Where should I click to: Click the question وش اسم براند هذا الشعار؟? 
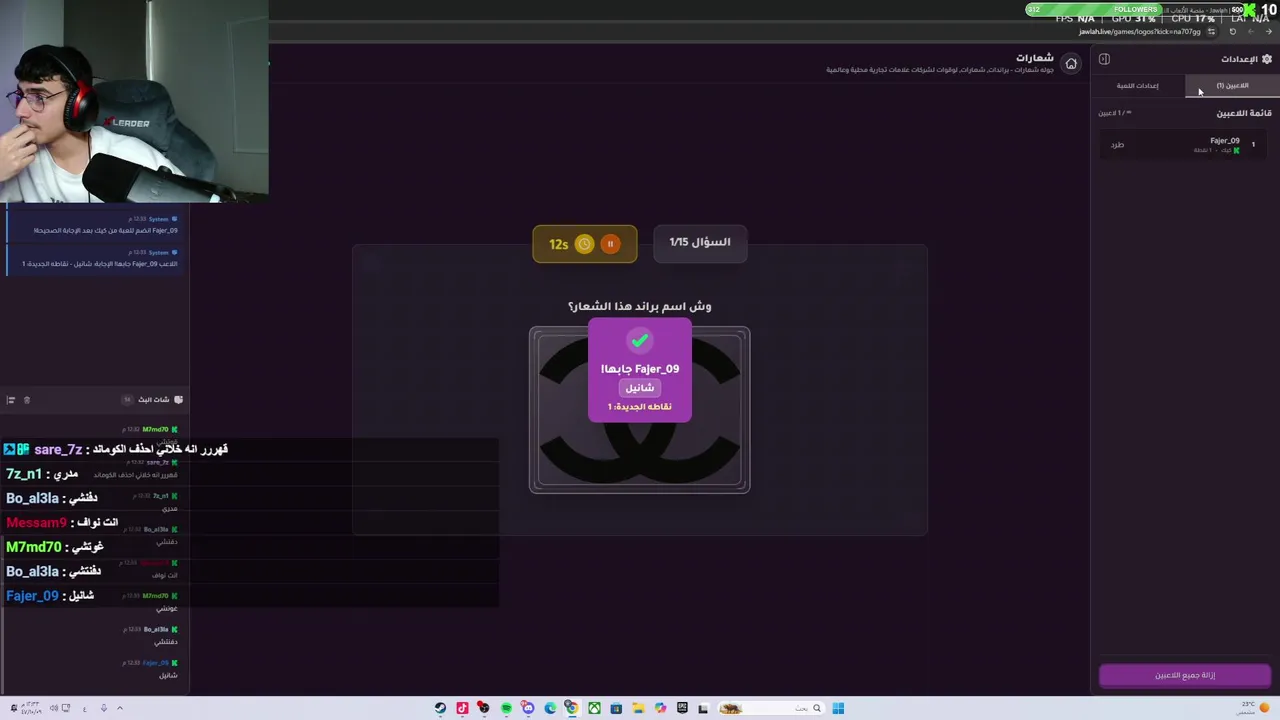640,306
